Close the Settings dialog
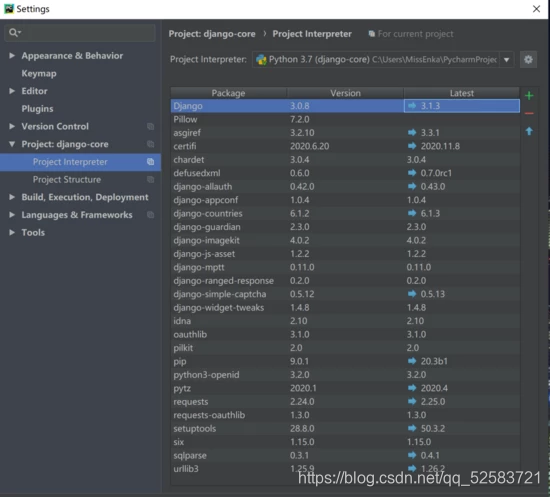This screenshot has width=550, height=497. pyautogui.click(x=536, y=9)
